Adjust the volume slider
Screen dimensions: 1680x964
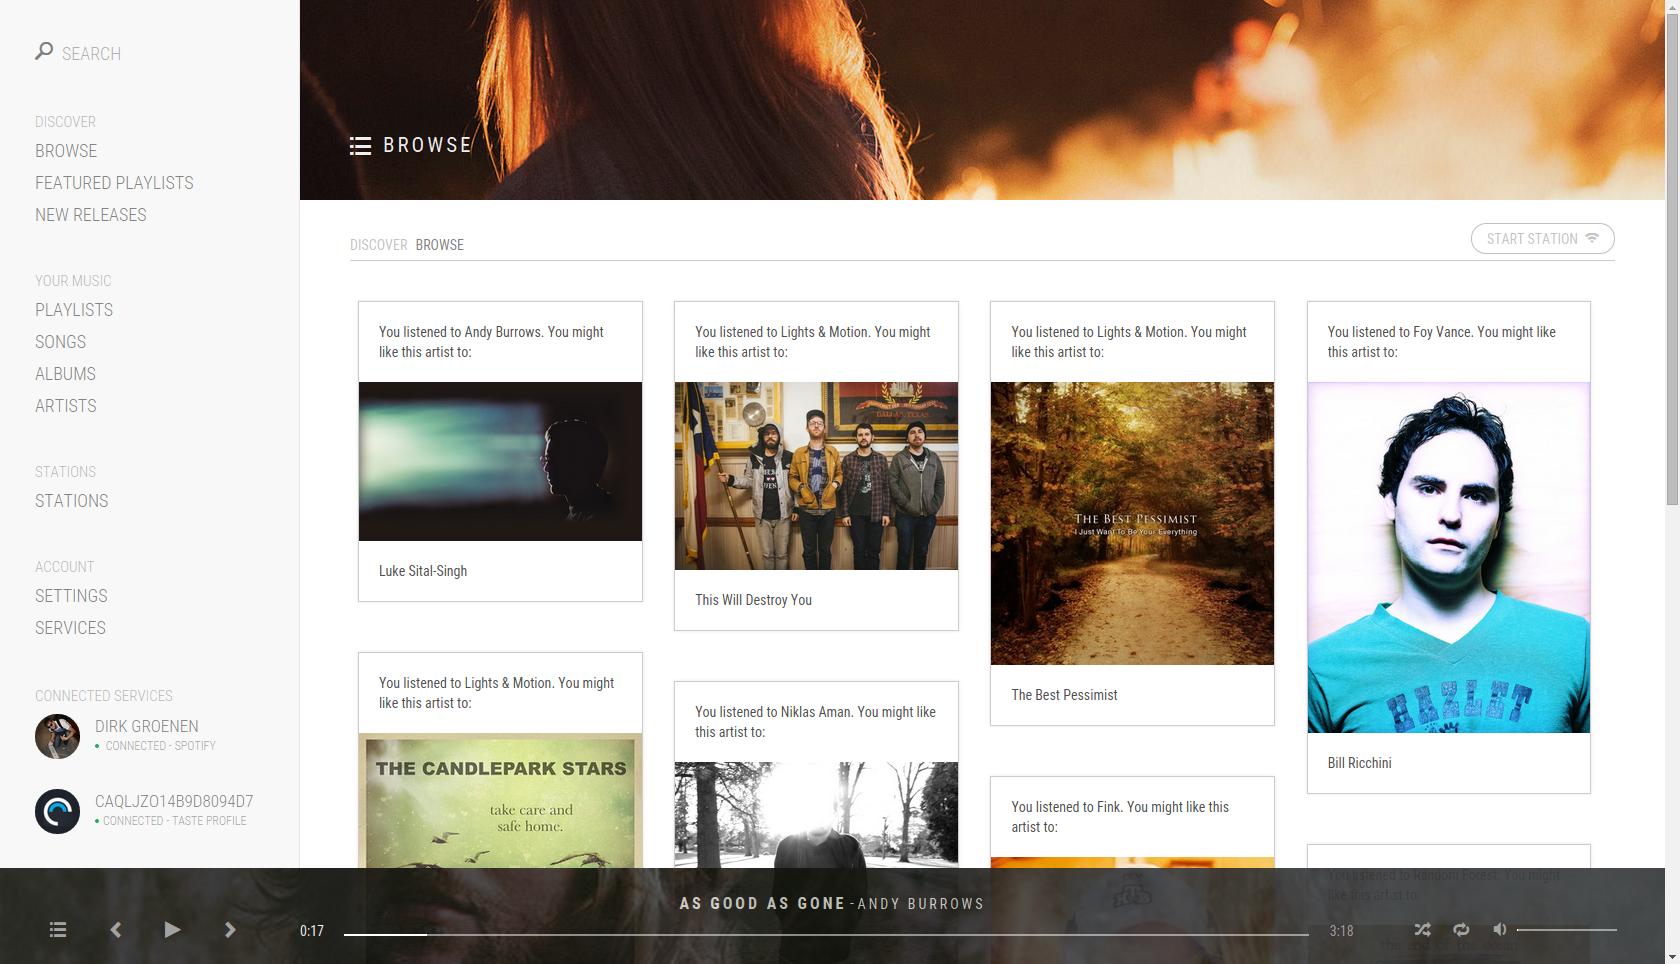point(1567,930)
